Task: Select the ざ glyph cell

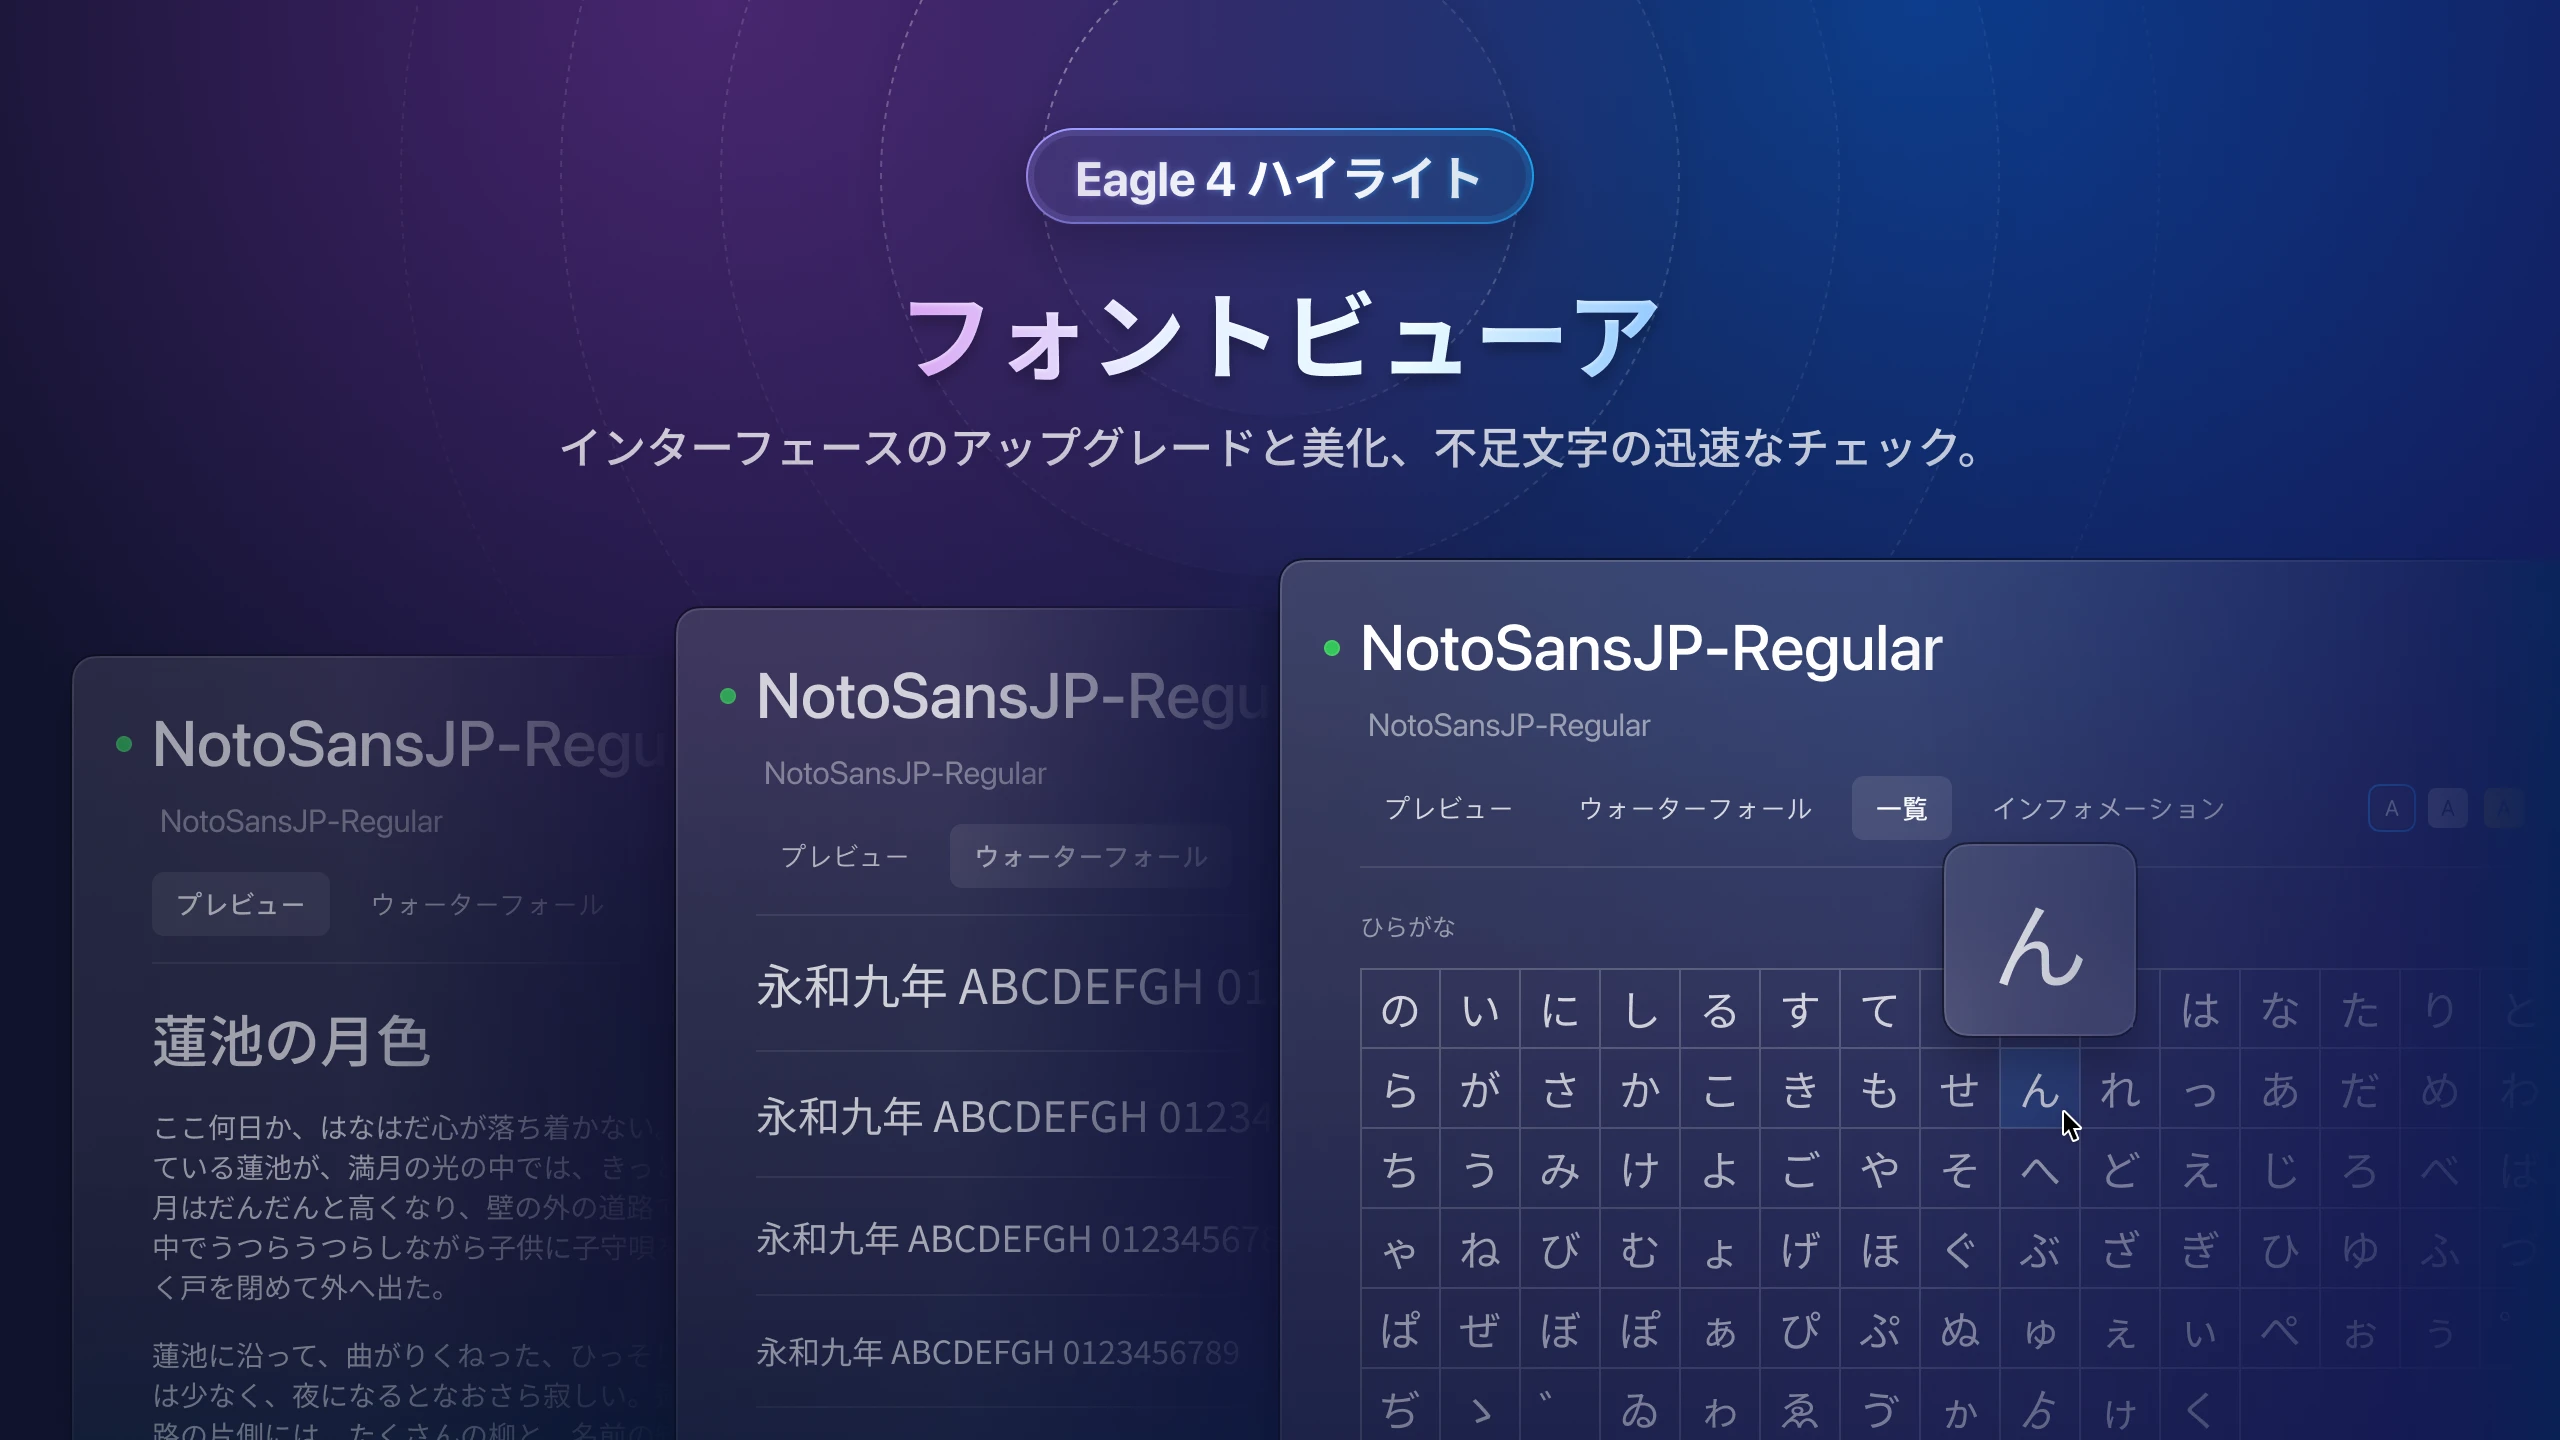Action: coord(2120,1249)
